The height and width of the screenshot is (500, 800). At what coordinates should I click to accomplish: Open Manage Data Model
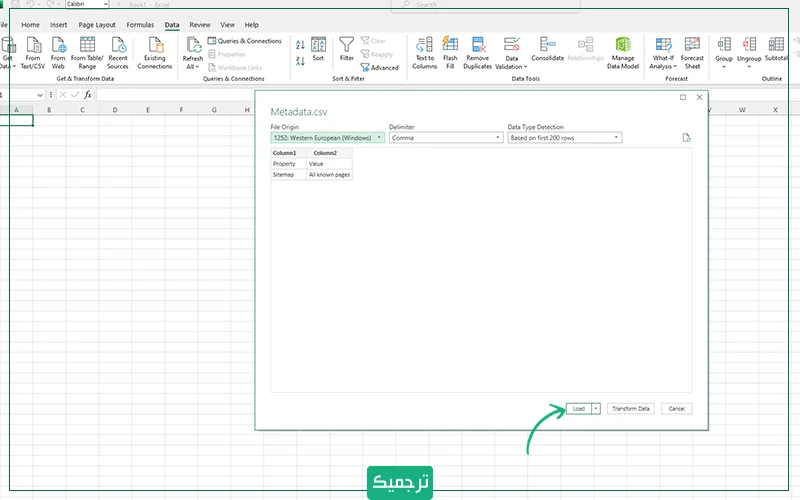coord(623,53)
